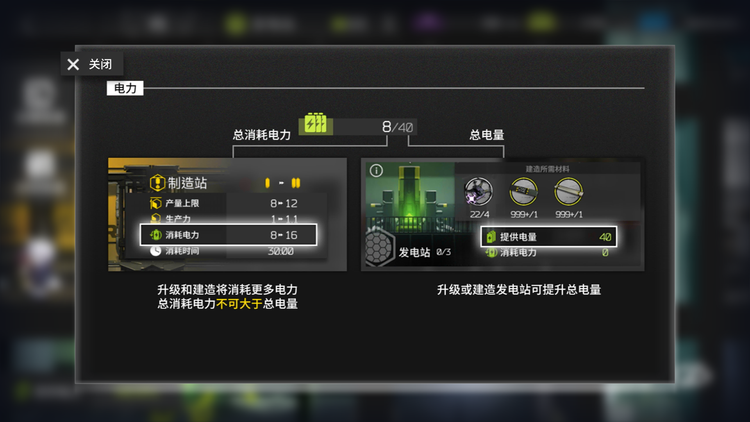
Task: Click the first 999+/1 building material icon
Action: pyautogui.click(x=523, y=191)
